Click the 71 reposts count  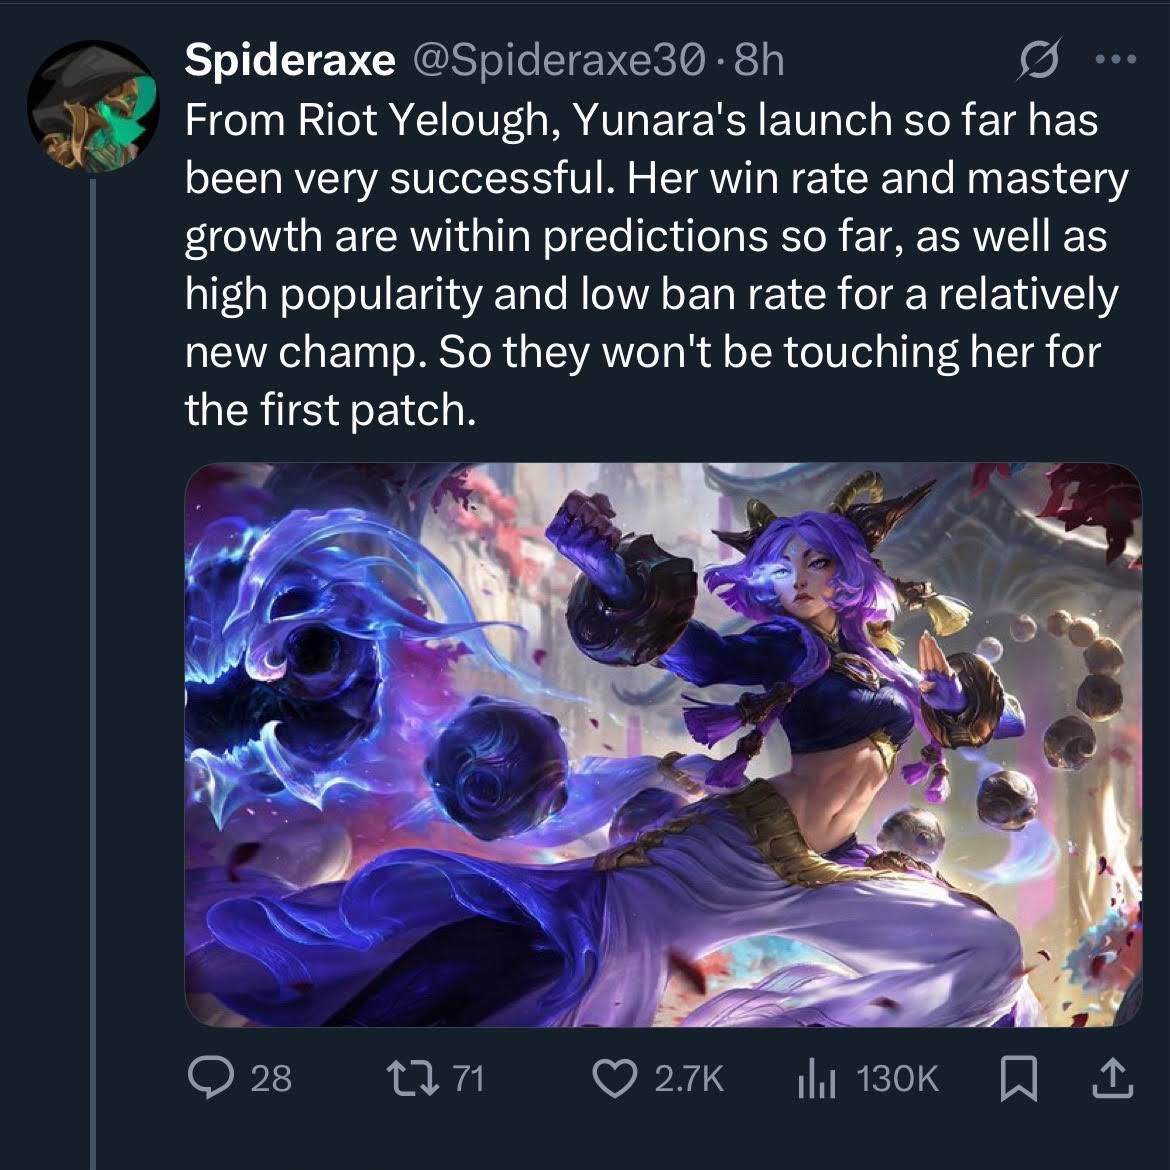[x=468, y=1078]
